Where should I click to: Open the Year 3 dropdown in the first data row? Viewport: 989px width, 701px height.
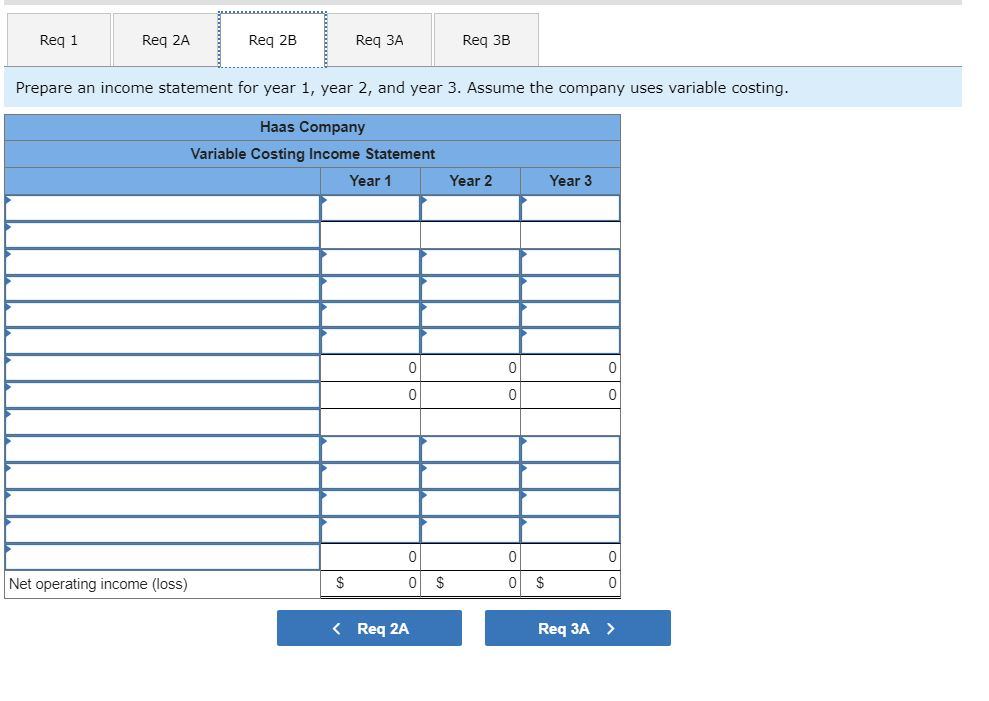click(x=568, y=207)
